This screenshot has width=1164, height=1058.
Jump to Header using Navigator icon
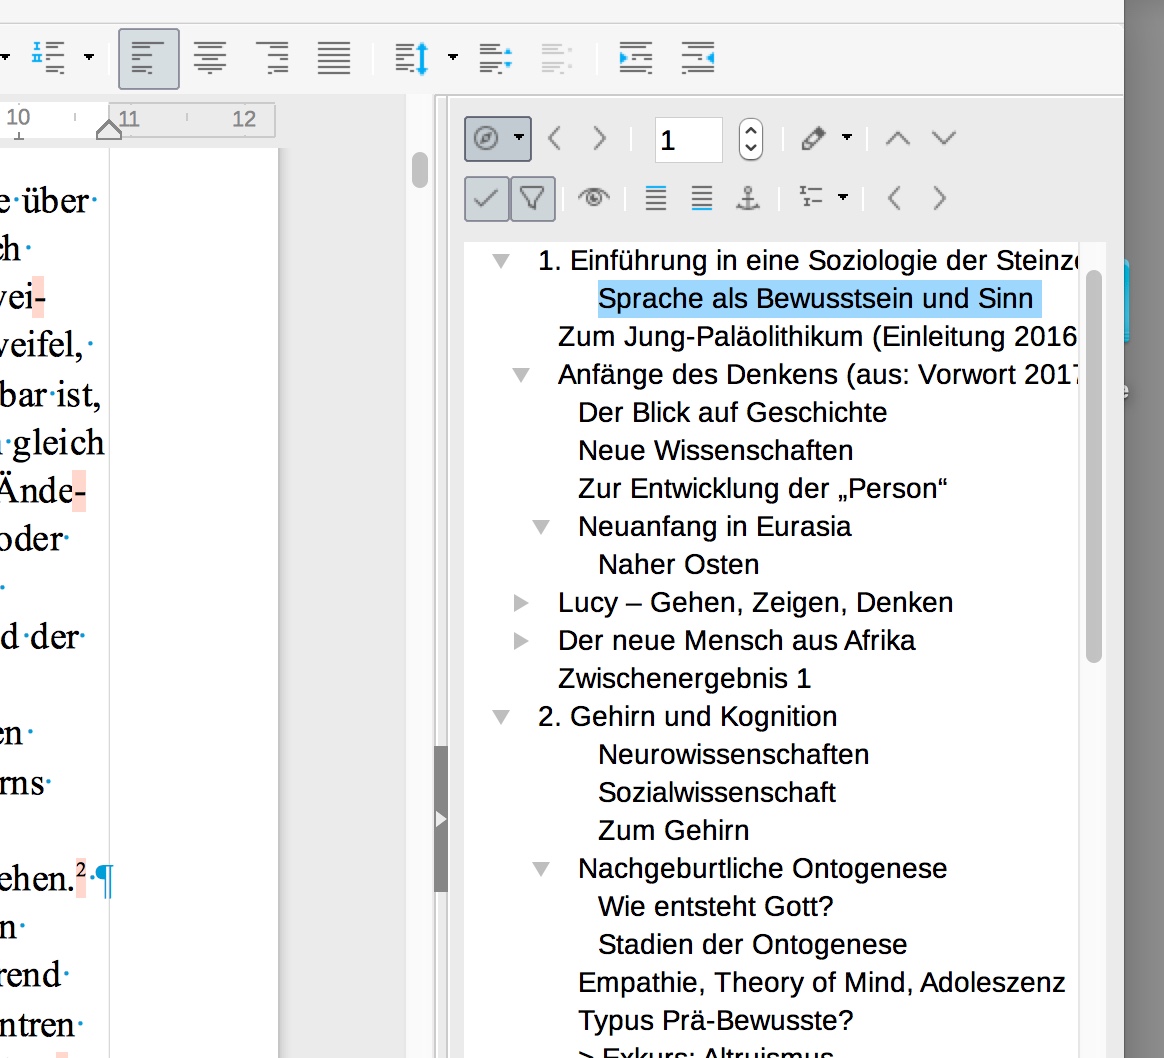tap(655, 198)
